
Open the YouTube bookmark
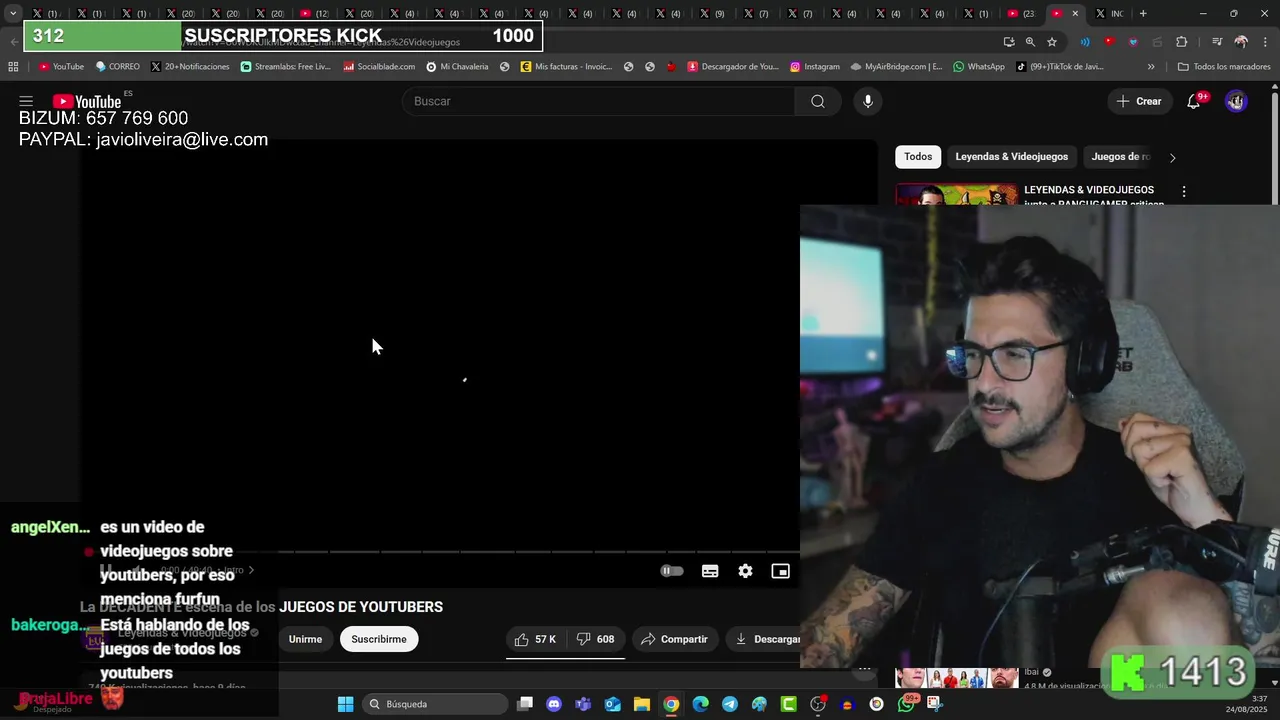pos(61,67)
